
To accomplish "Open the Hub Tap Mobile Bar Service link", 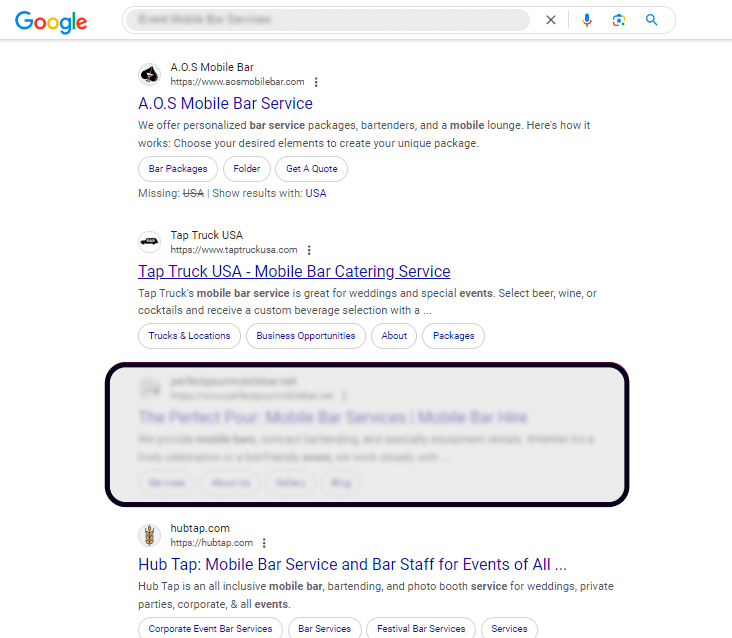I will point(352,565).
